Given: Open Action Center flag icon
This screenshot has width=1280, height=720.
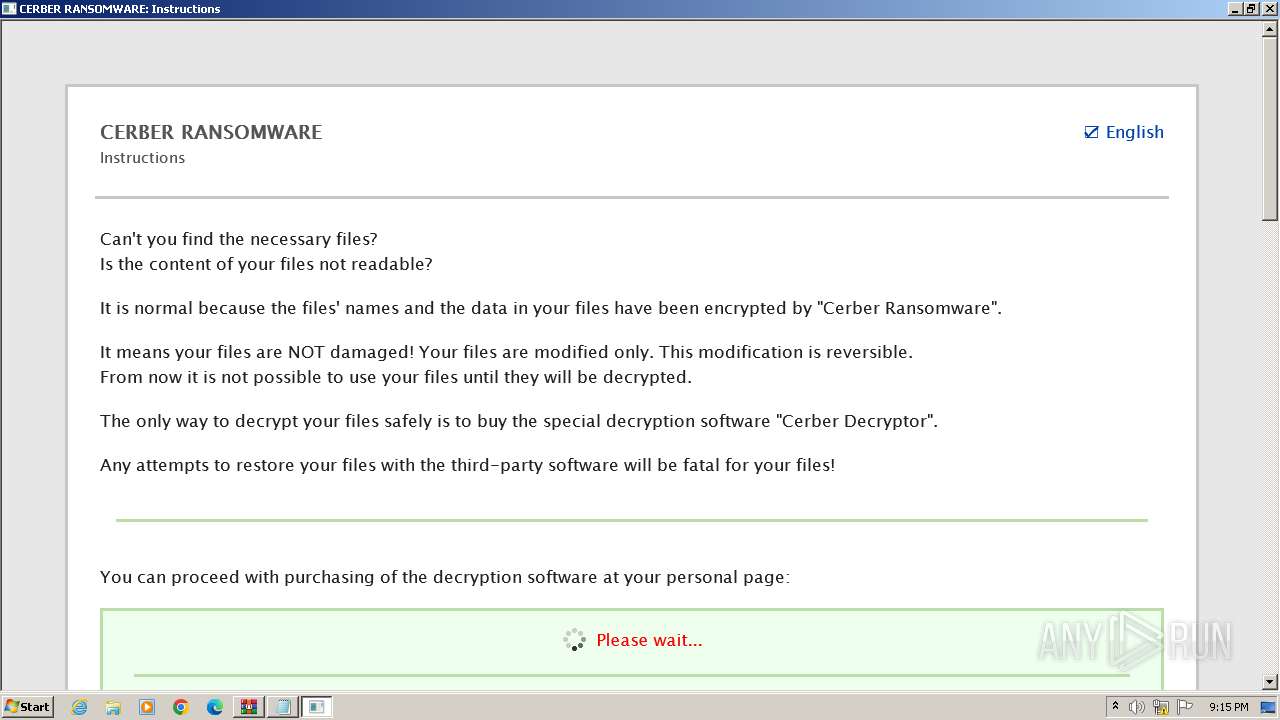Looking at the screenshot, I should pyautogui.click(x=1185, y=707).
